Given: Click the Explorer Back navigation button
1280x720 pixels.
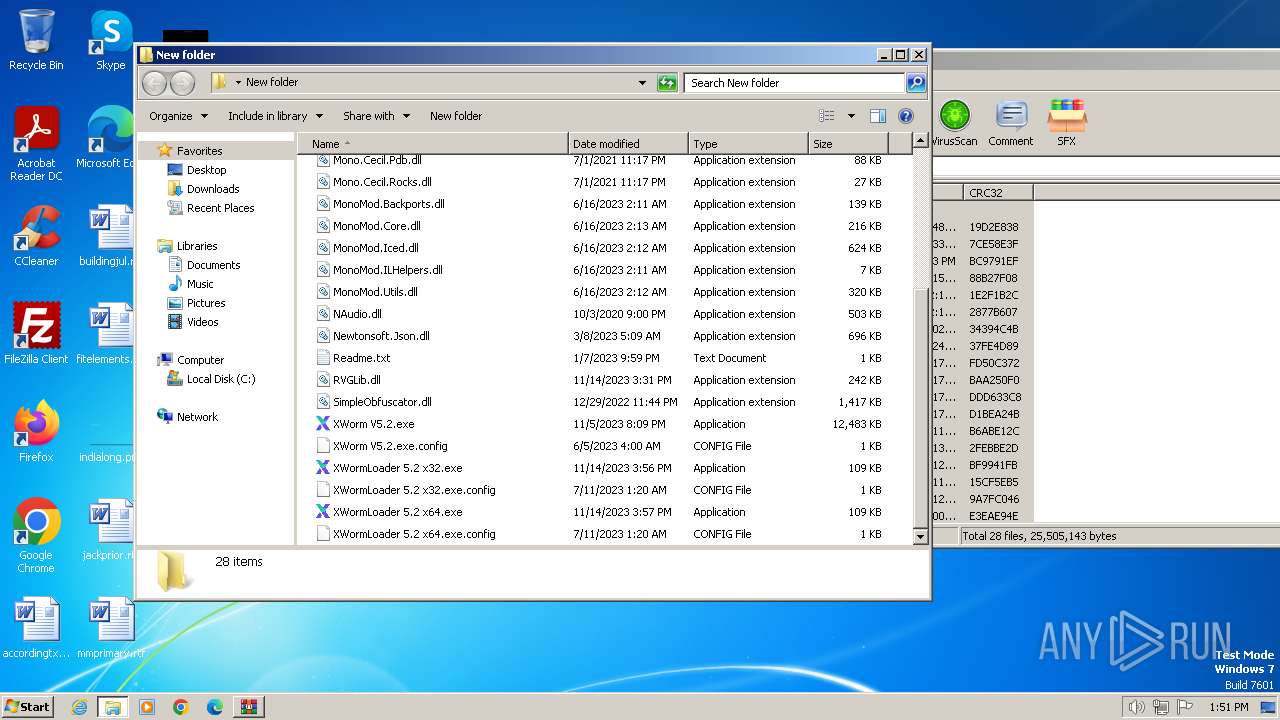Looking at the screenshot, I should pyautogui.click(x=154, y=83).
